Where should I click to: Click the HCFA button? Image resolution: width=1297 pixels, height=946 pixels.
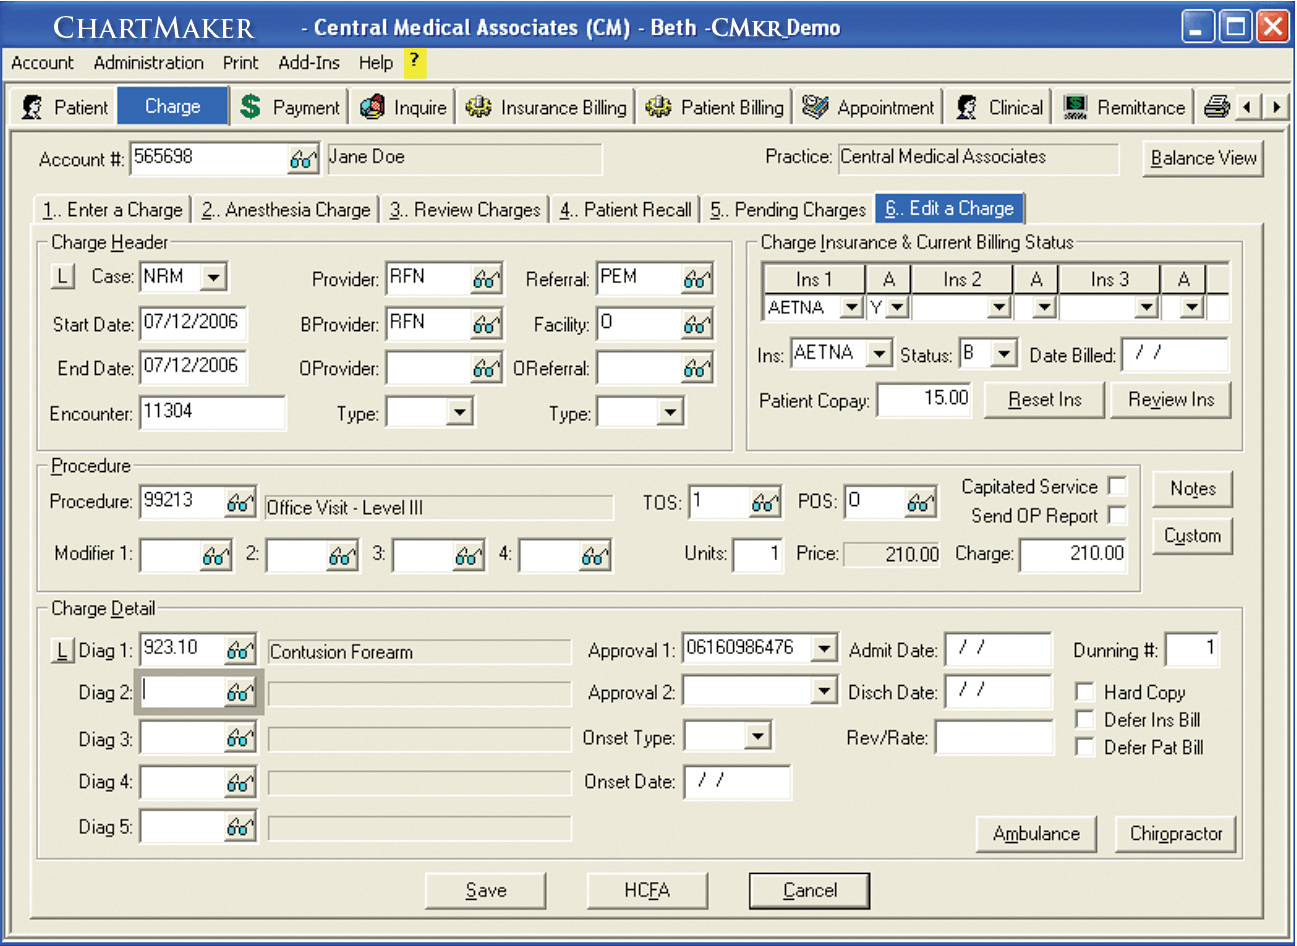click(x=647, y=890)
